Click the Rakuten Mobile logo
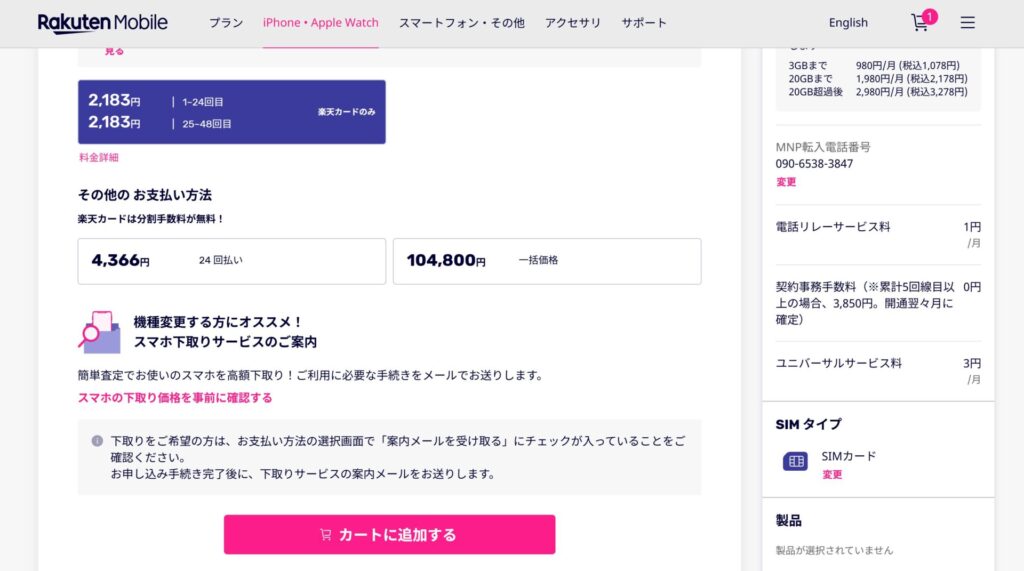 point(103,22)
